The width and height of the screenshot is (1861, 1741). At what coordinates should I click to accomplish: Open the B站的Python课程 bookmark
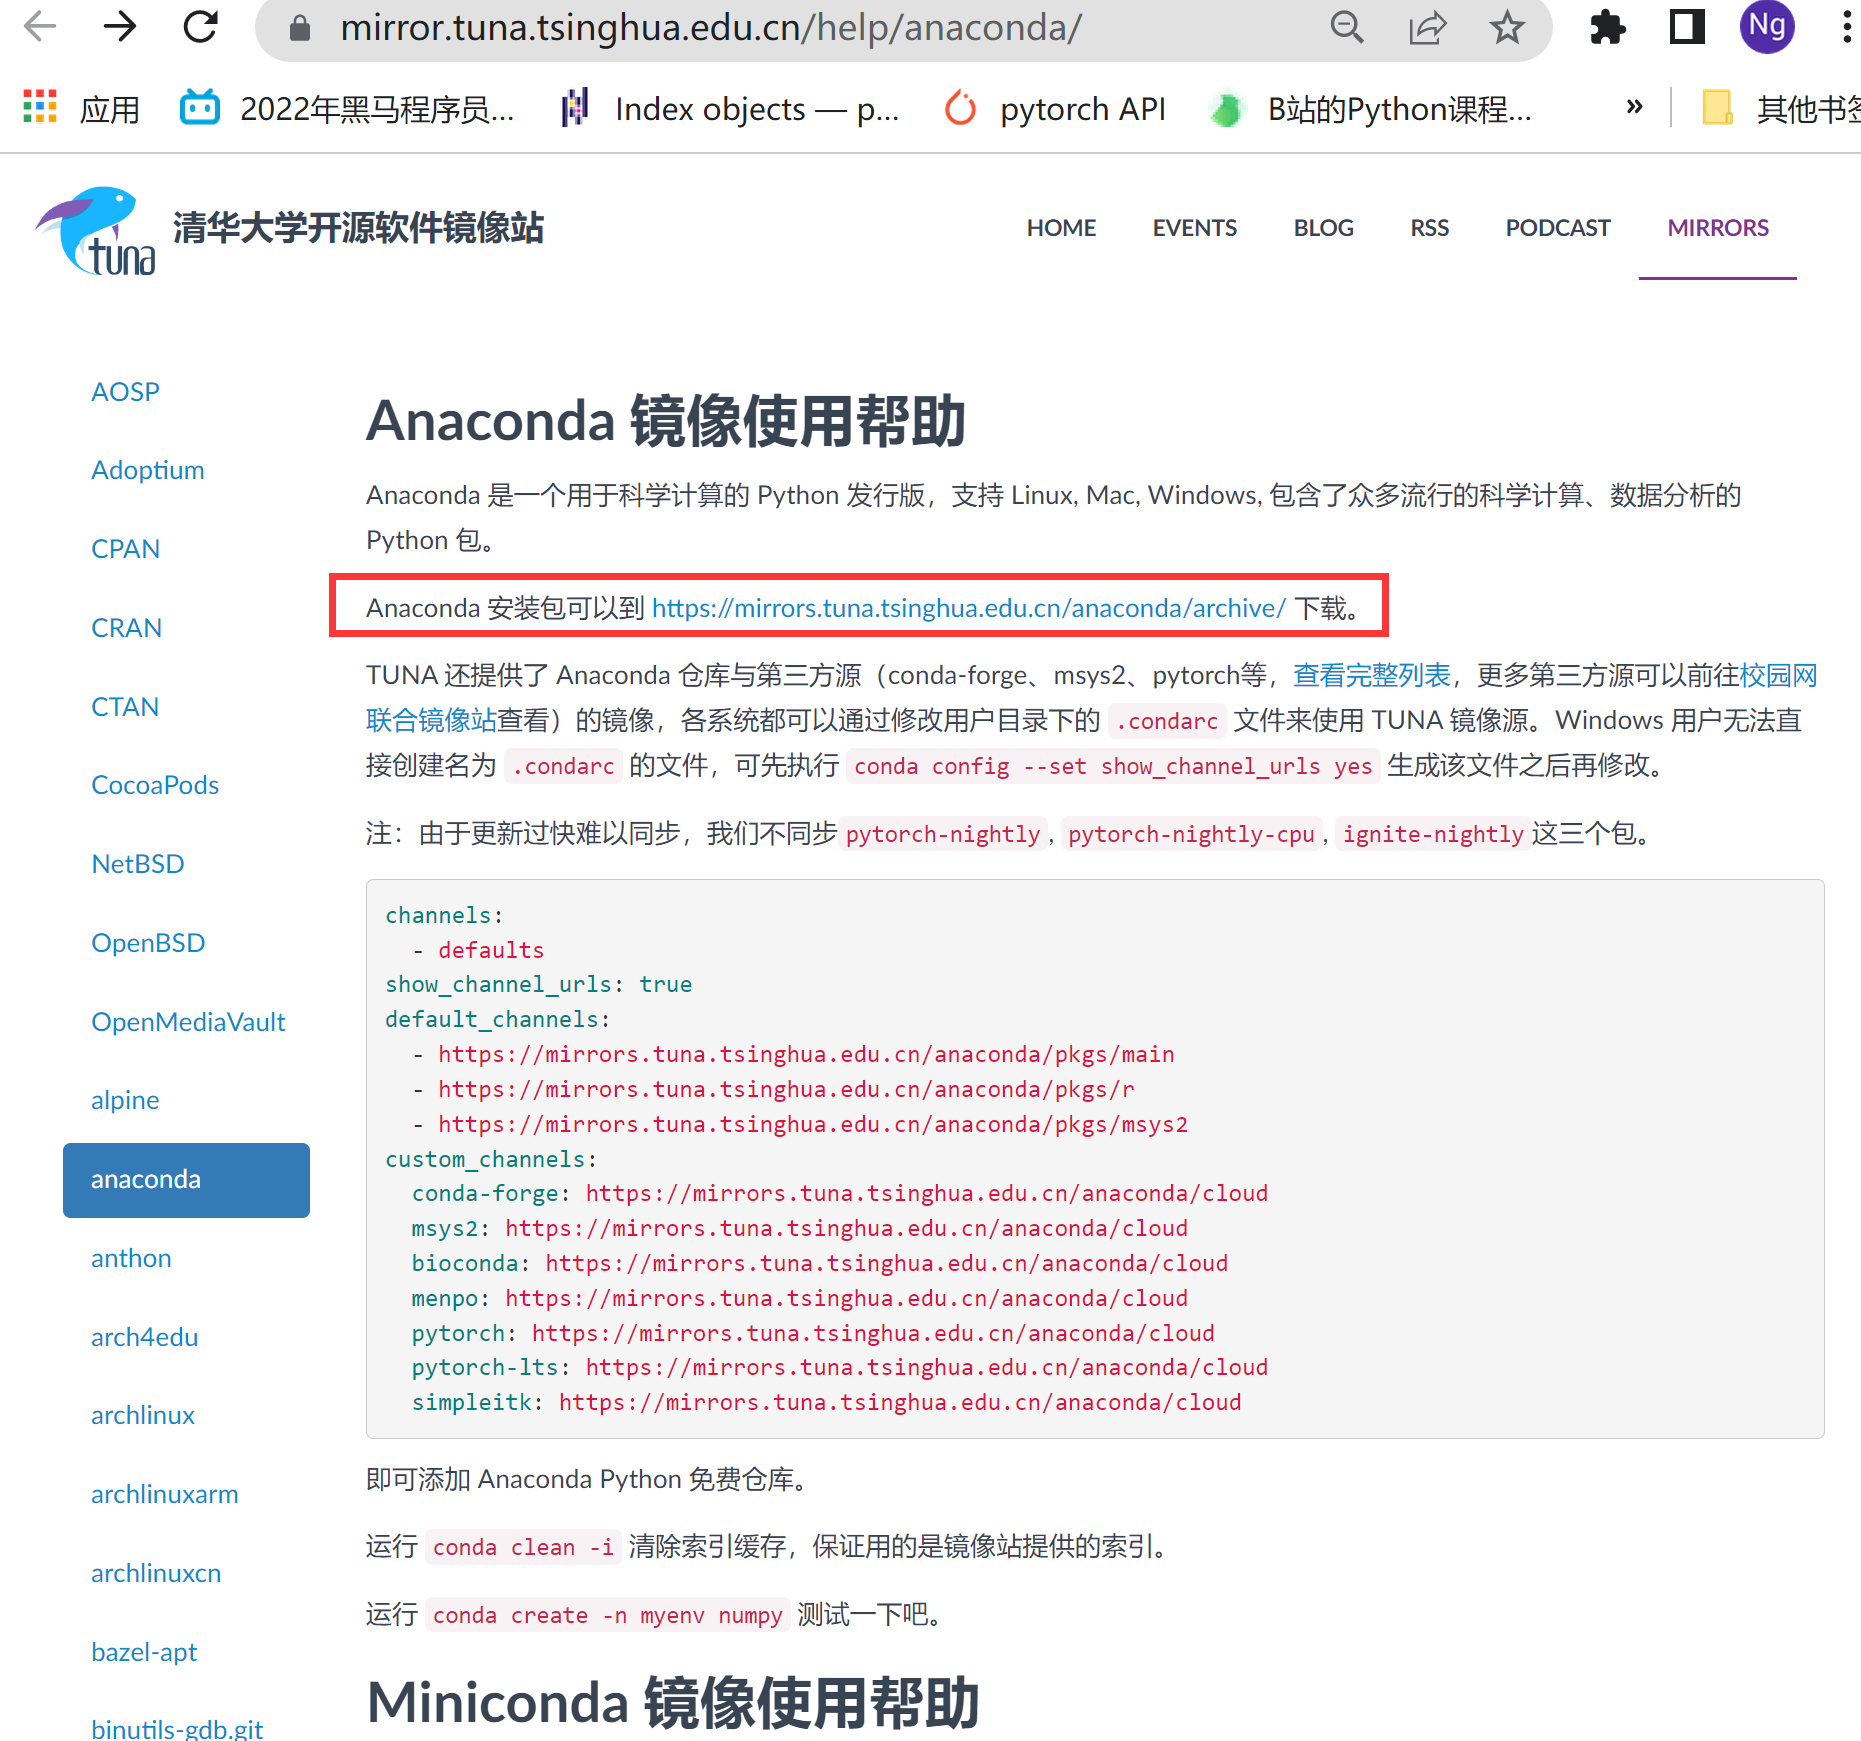pyautogui.click(x=1371, y=108)
